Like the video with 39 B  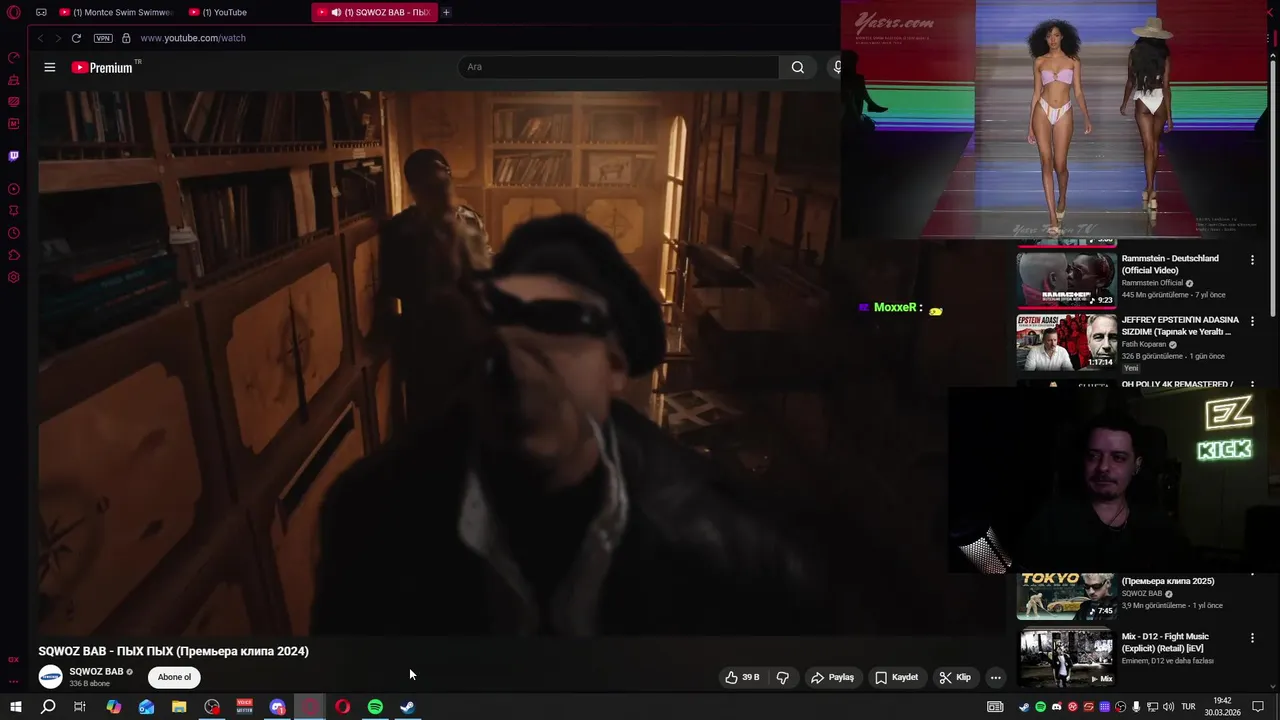coord(742,677)
